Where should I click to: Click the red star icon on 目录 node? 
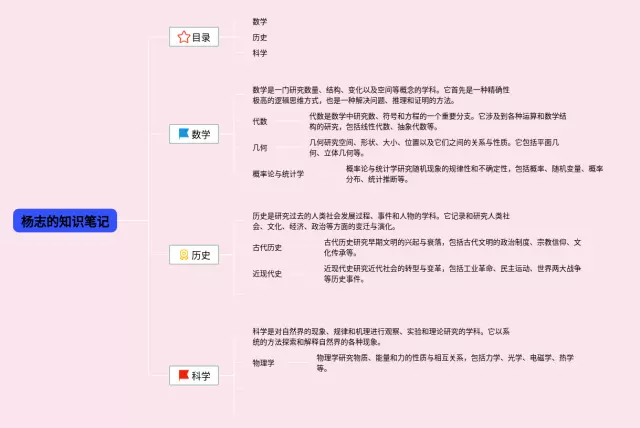click(x=183, y=37)
